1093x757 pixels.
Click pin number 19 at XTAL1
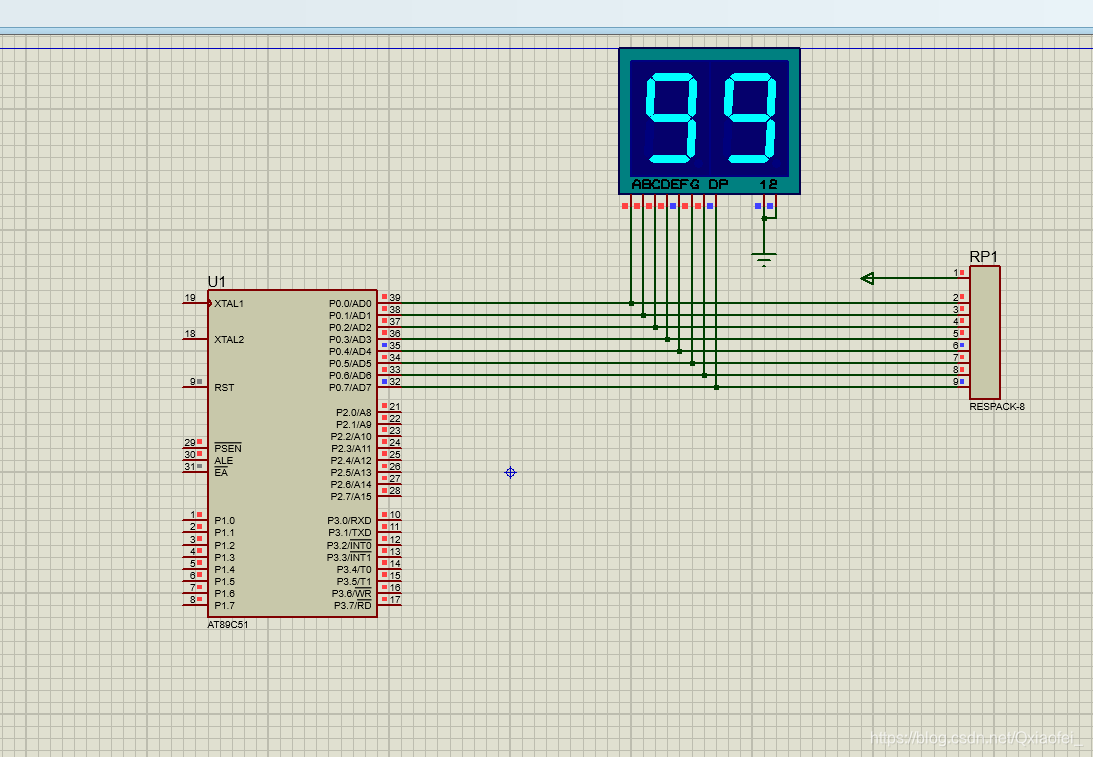[x=190, y=298]
